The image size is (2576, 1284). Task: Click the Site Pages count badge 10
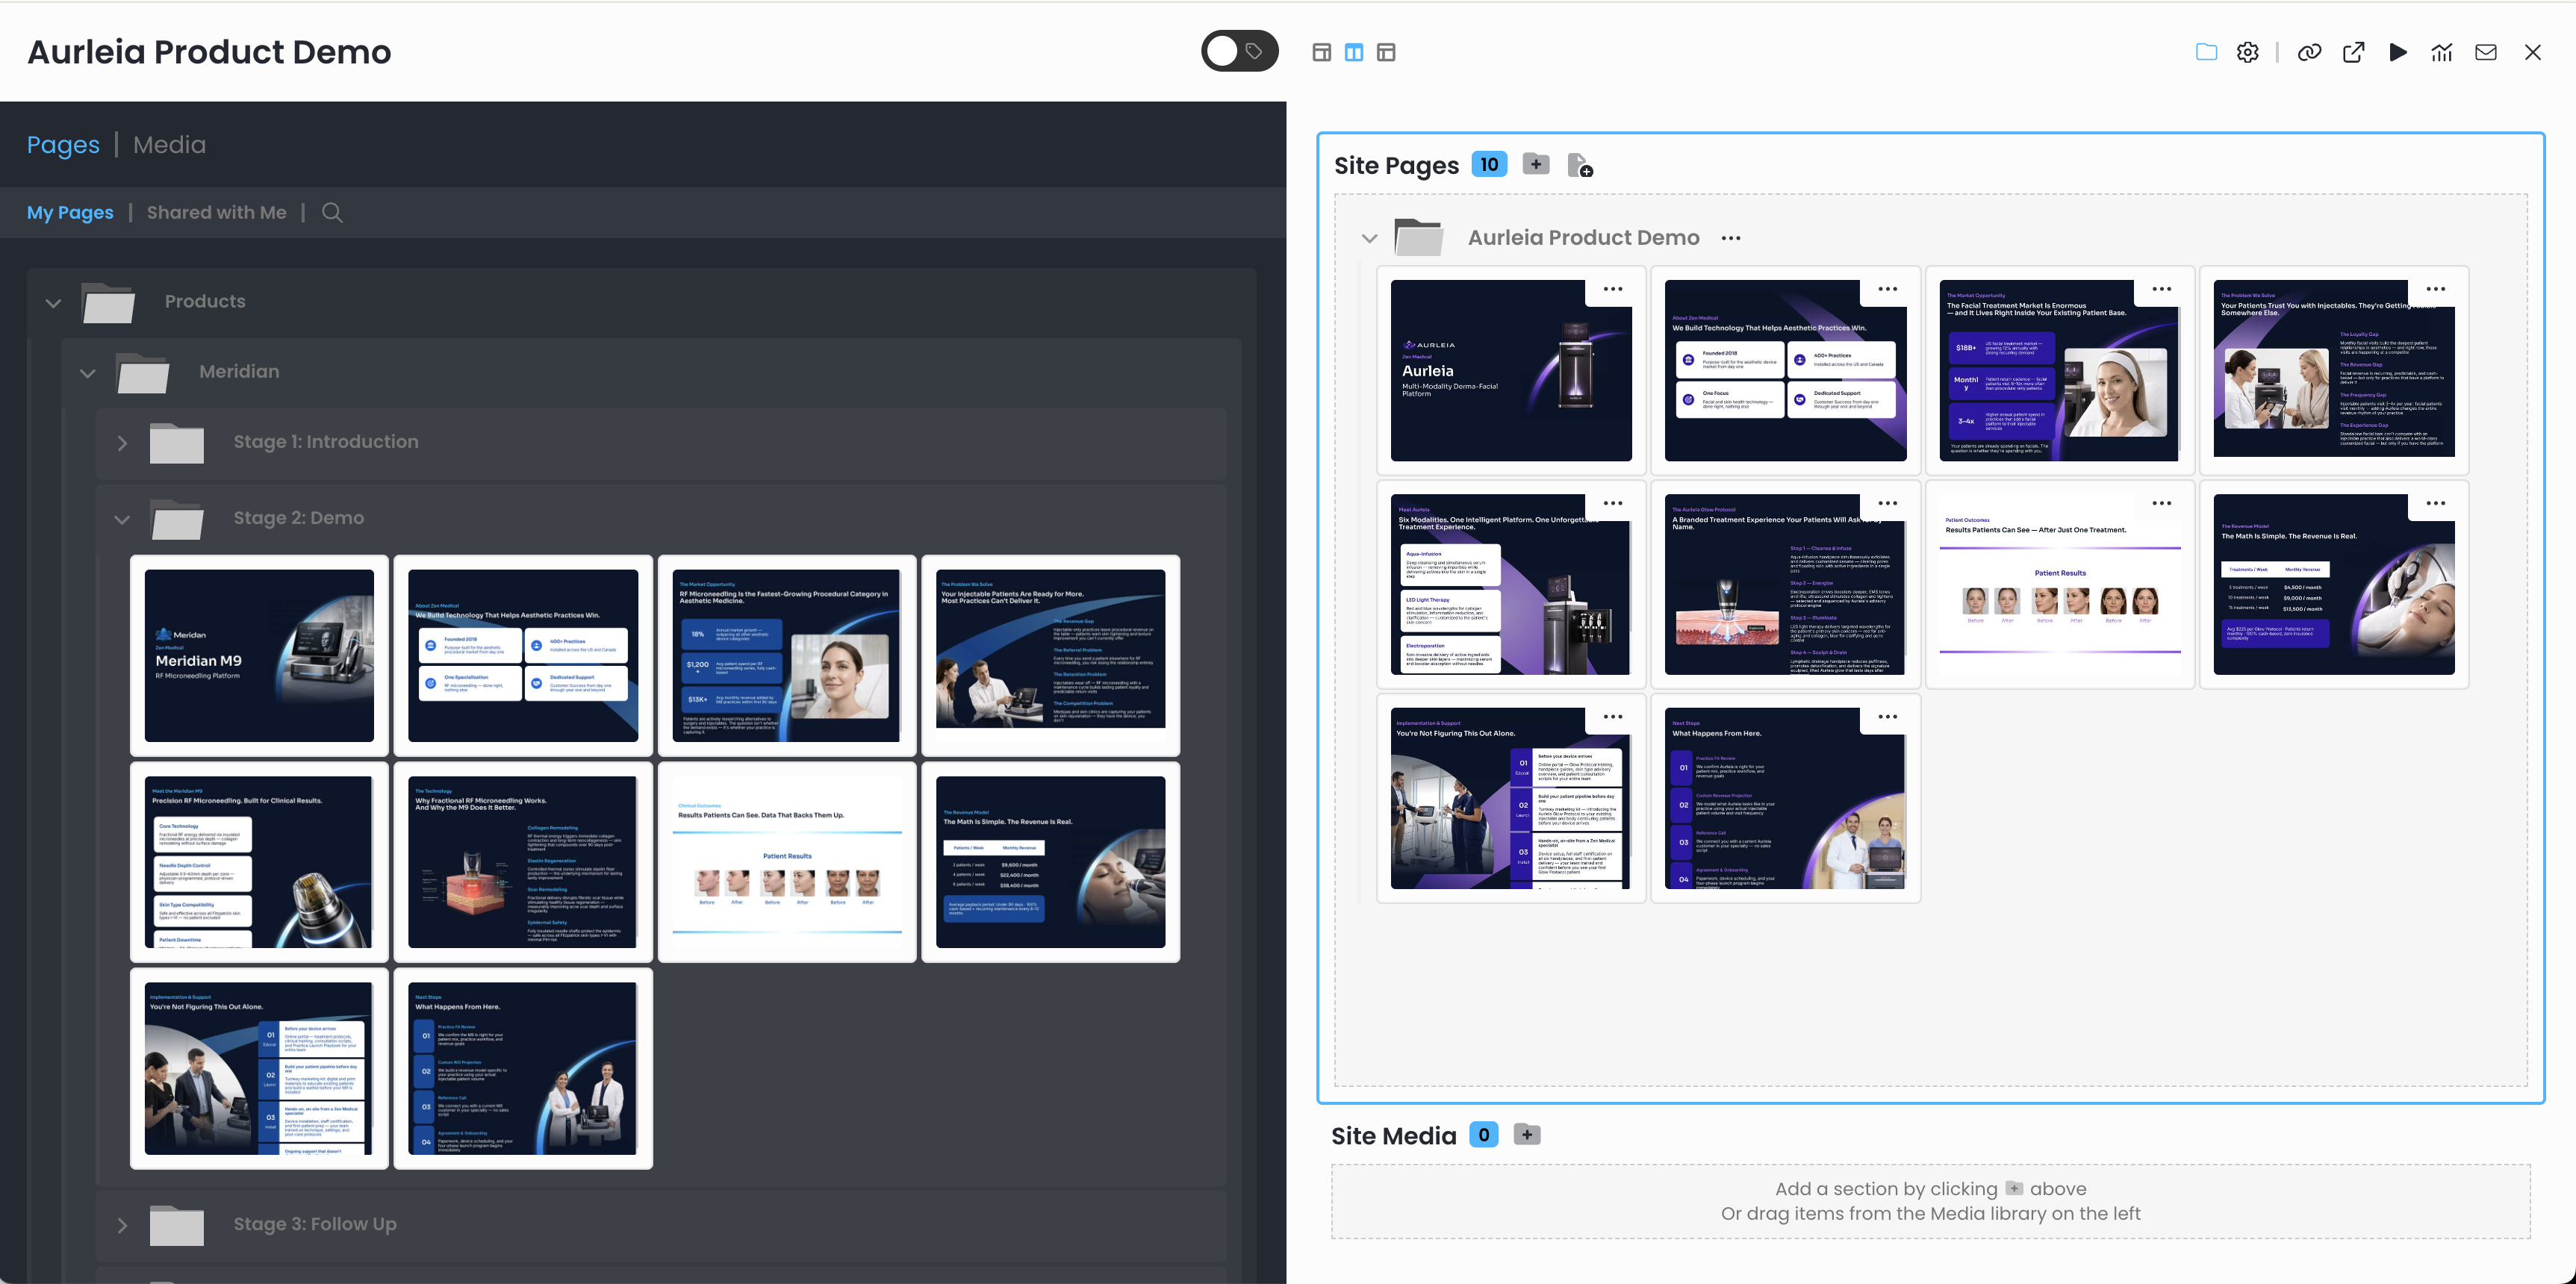(1489, 164)
